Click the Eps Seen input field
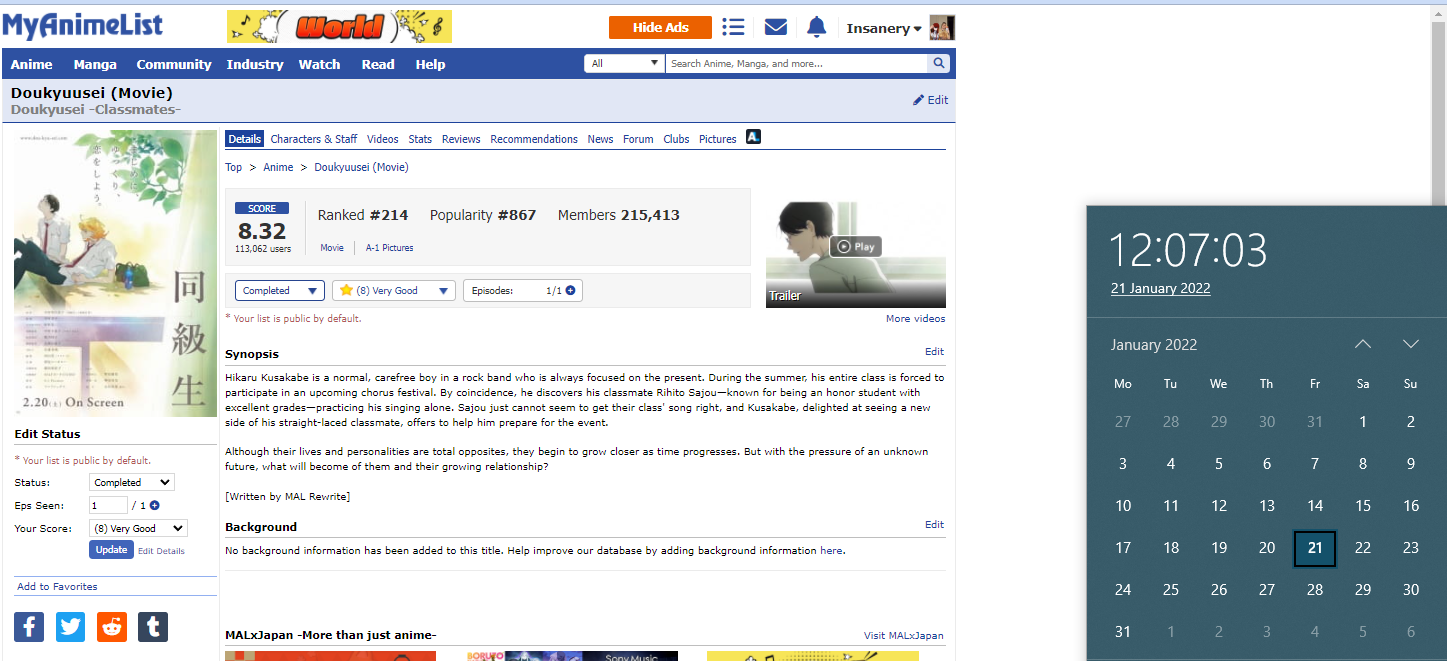 point(108,506)
